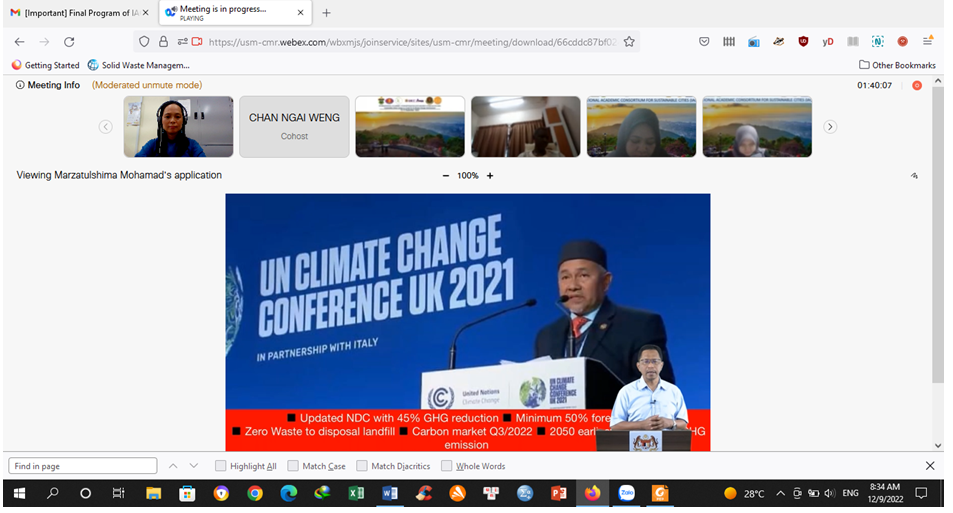Open Excel from the taskbar
The image size is (953, 513).
[x=356, y=494]
